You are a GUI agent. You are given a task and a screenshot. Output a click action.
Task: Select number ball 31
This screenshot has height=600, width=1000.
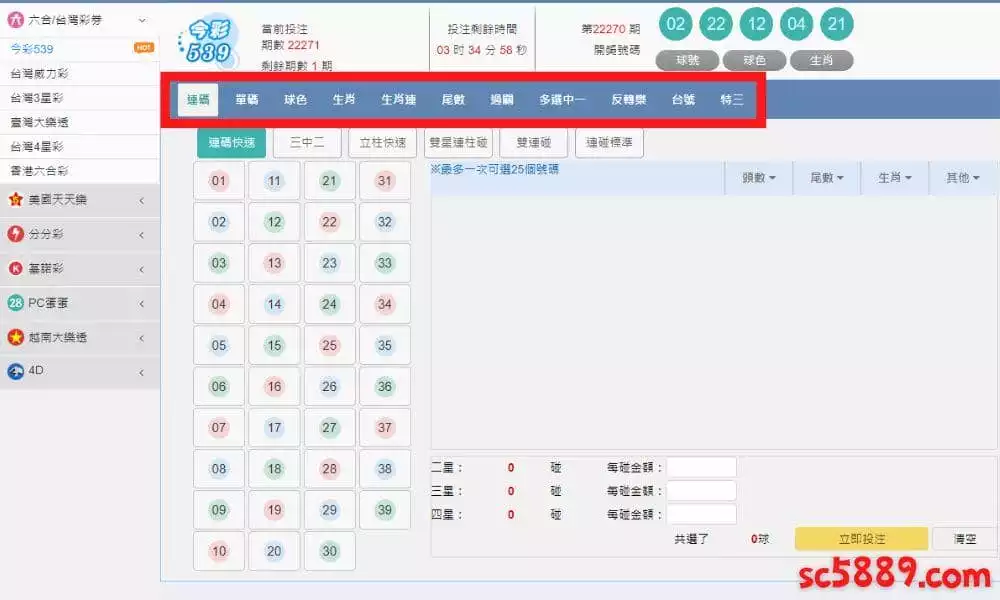click(x=385, y=180)
